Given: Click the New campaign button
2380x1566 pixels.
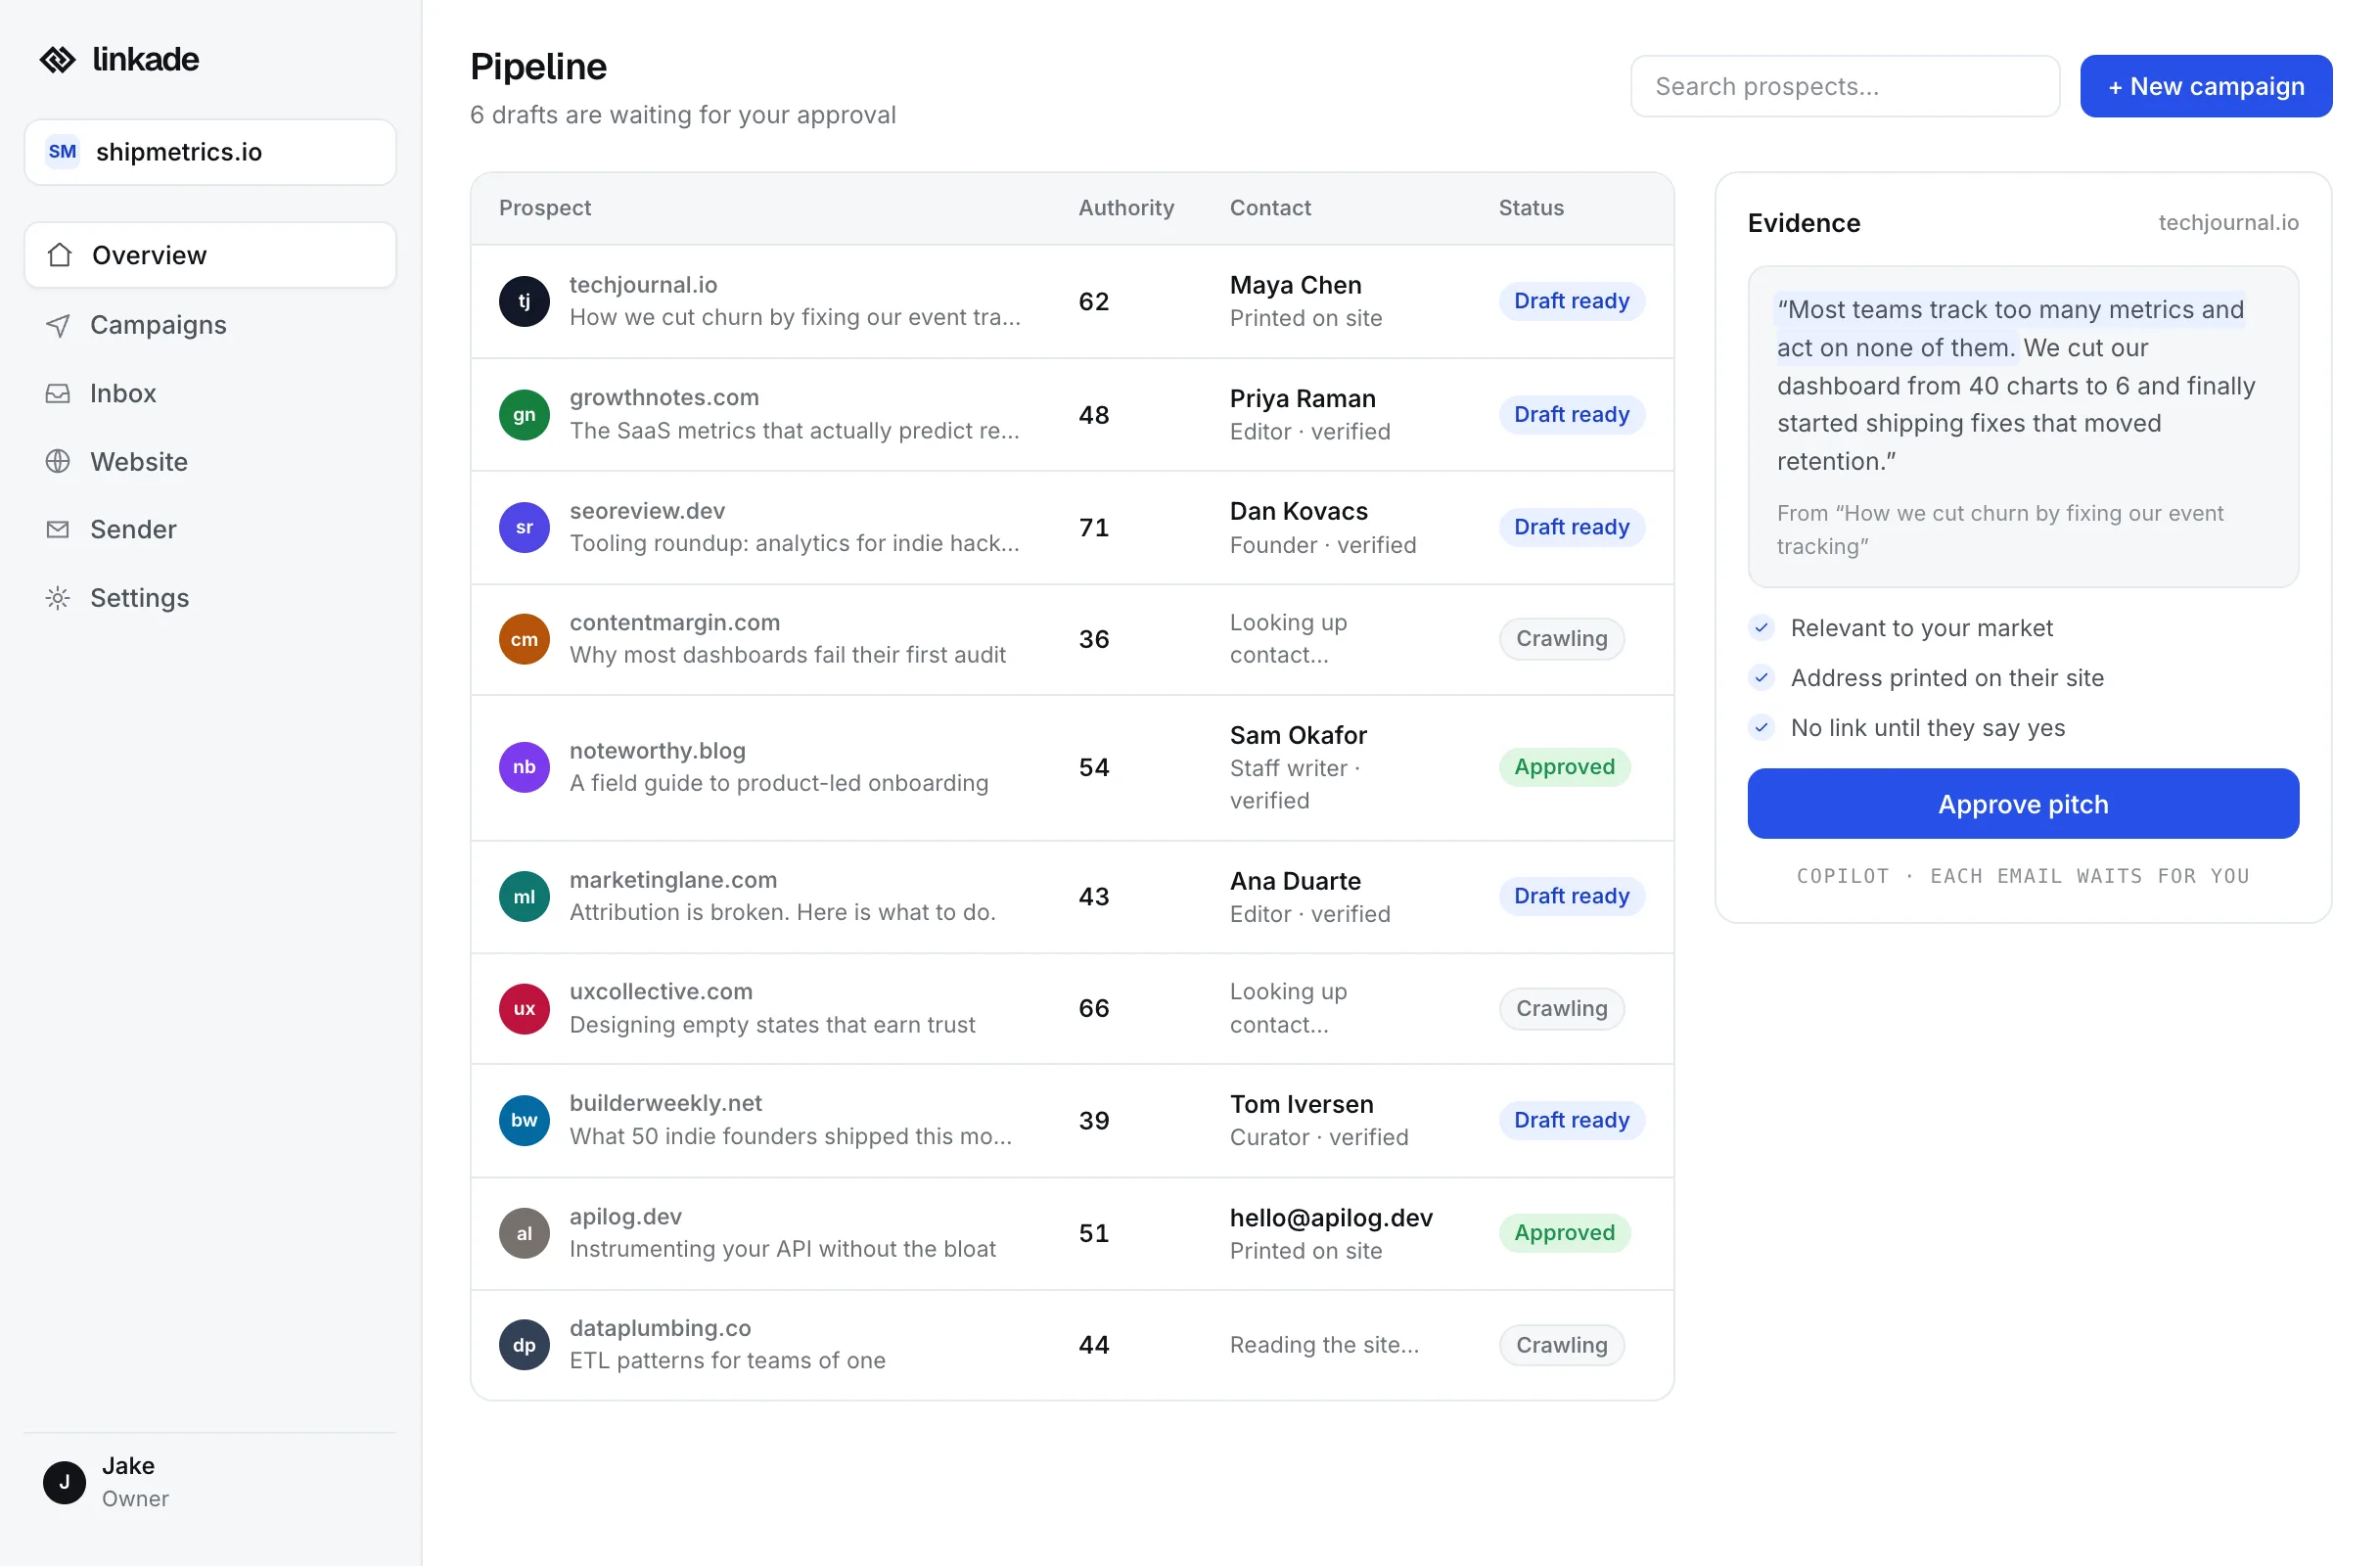Looking at the screenshot, I should pos(2206,86).
